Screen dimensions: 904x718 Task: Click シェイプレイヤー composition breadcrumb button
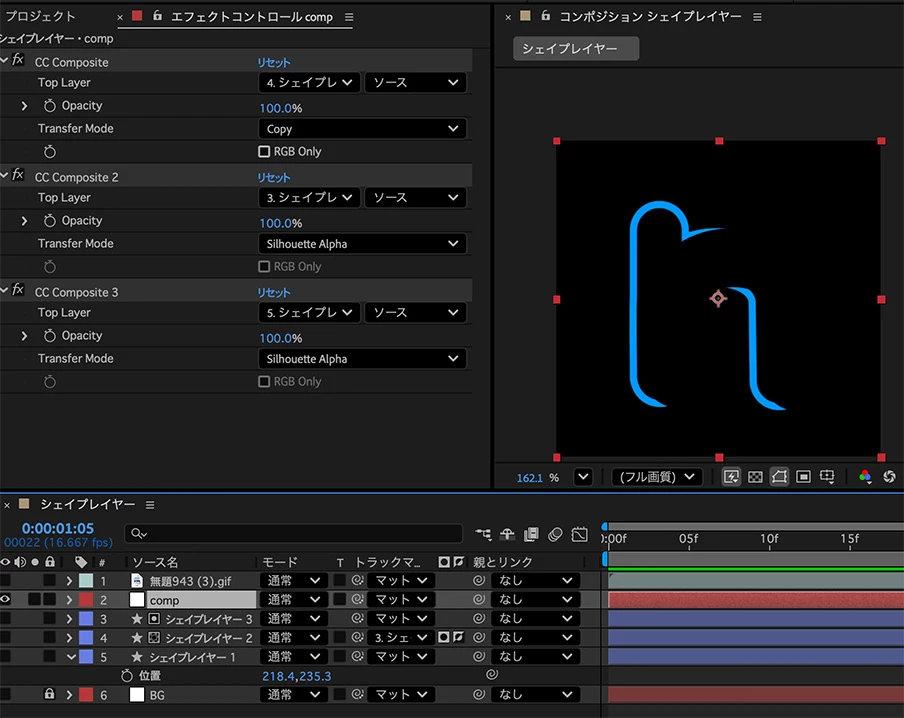(576, 48)
